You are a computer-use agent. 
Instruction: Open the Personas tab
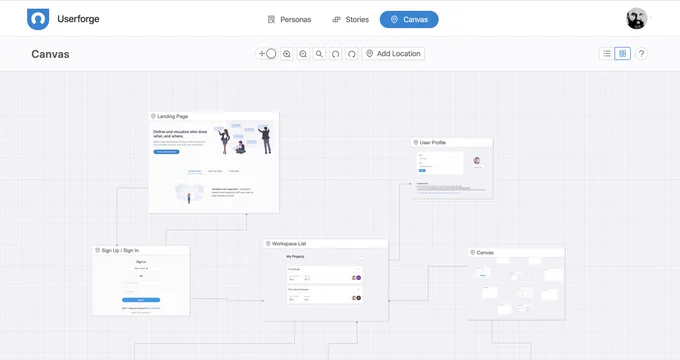point(289,20)
